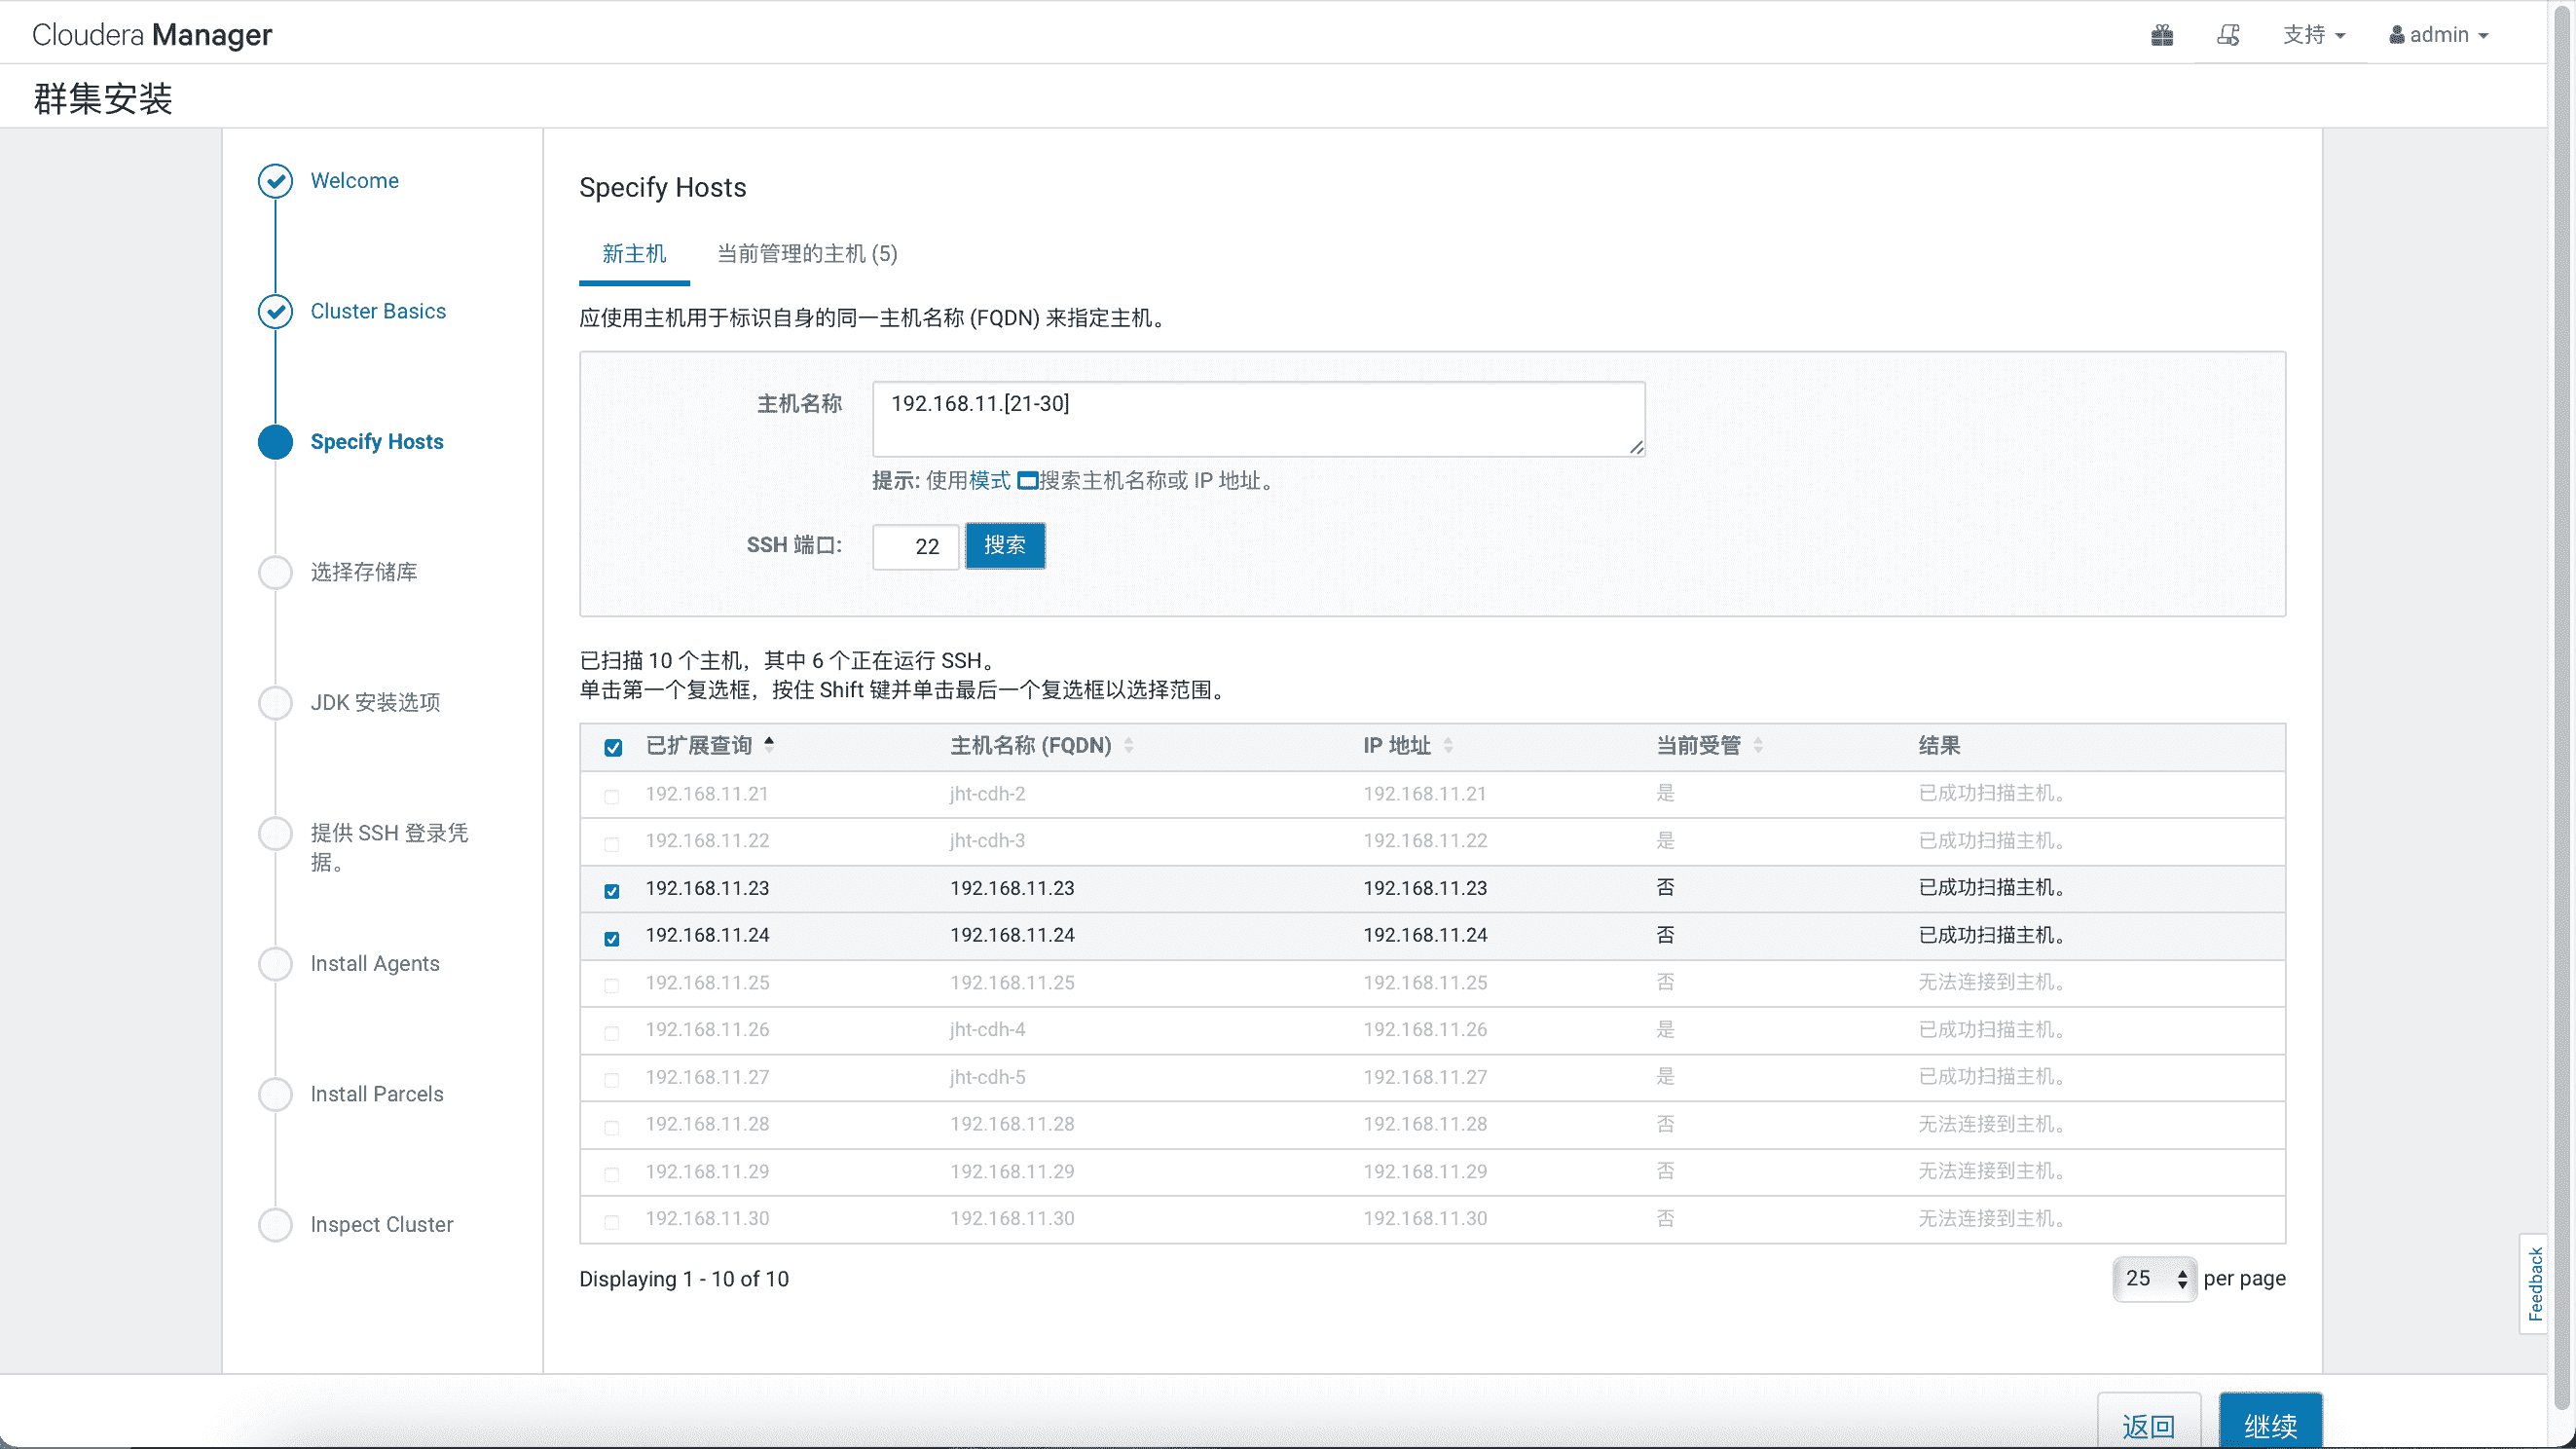The width and height of the screenshot is (2576, 1449).
Task: Open the 支持 dropdown menu
Action: (x=2313, y=35)
